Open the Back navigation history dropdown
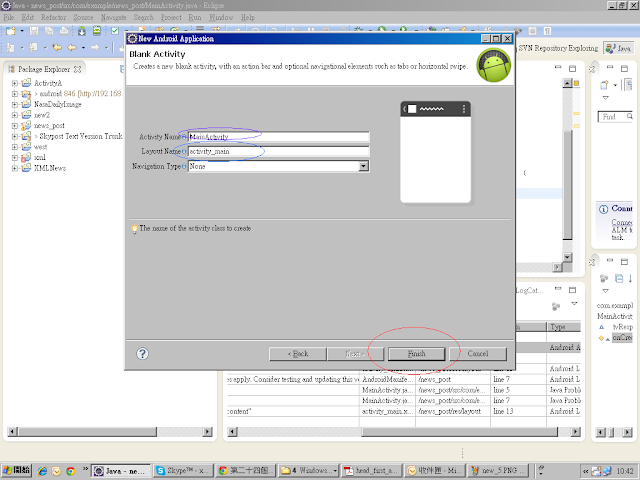 point(83,48)
